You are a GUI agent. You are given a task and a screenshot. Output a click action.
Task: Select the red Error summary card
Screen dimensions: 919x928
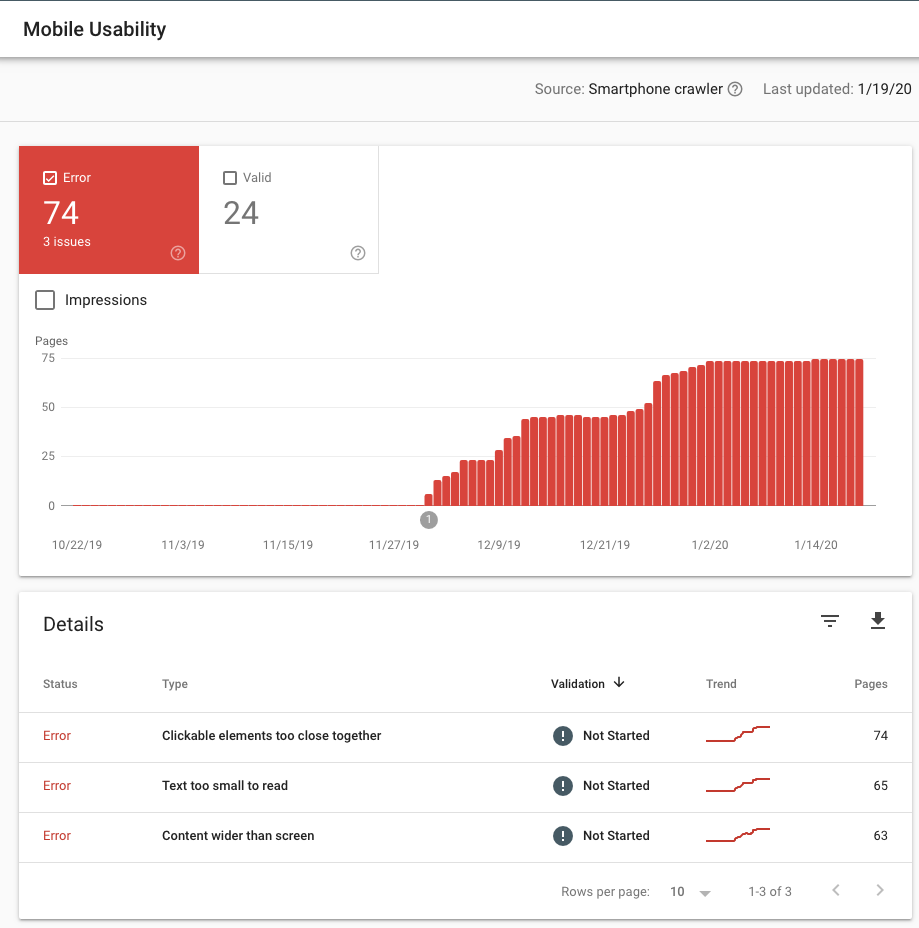pos(109,210)
